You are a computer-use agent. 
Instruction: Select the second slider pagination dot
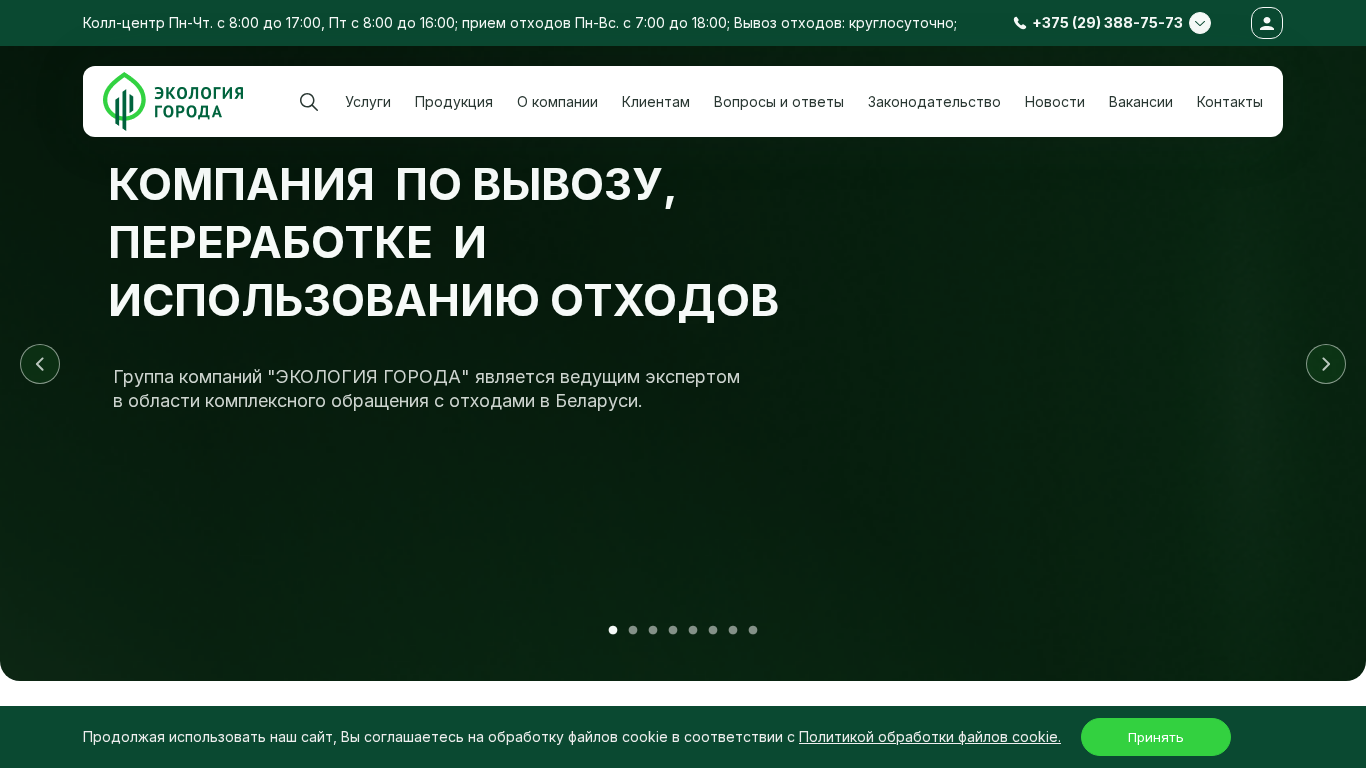[633, 630]
